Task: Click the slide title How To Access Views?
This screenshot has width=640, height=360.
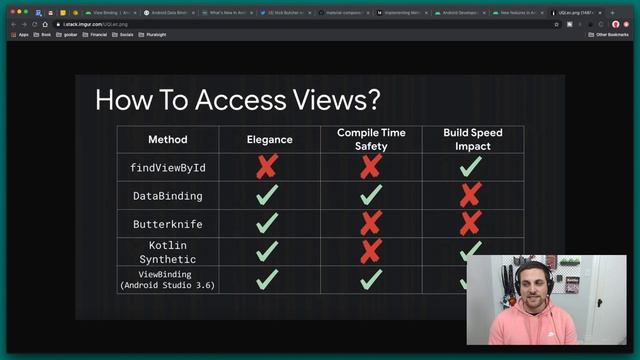Action: (238, 100)
